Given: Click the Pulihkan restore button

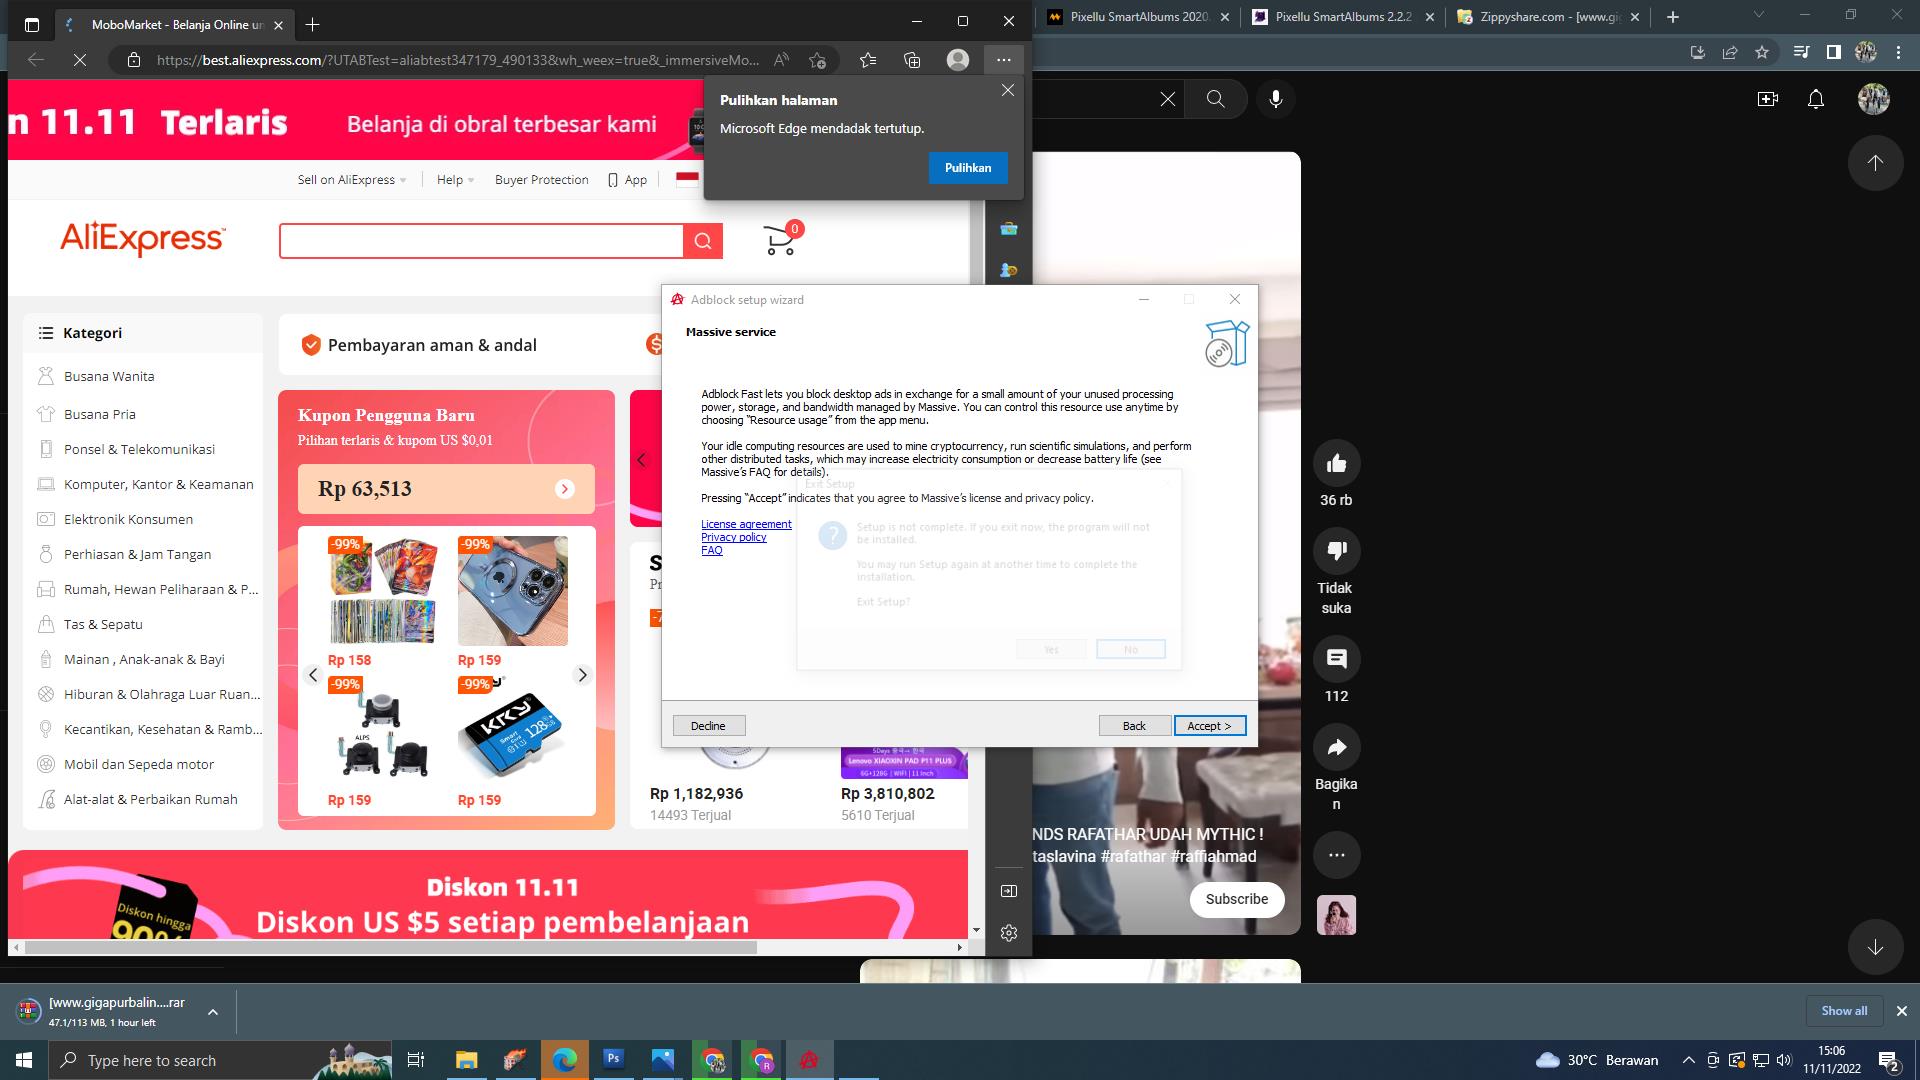Looking at the screenshot, I should pyautogui.click(x=967, y=168).
